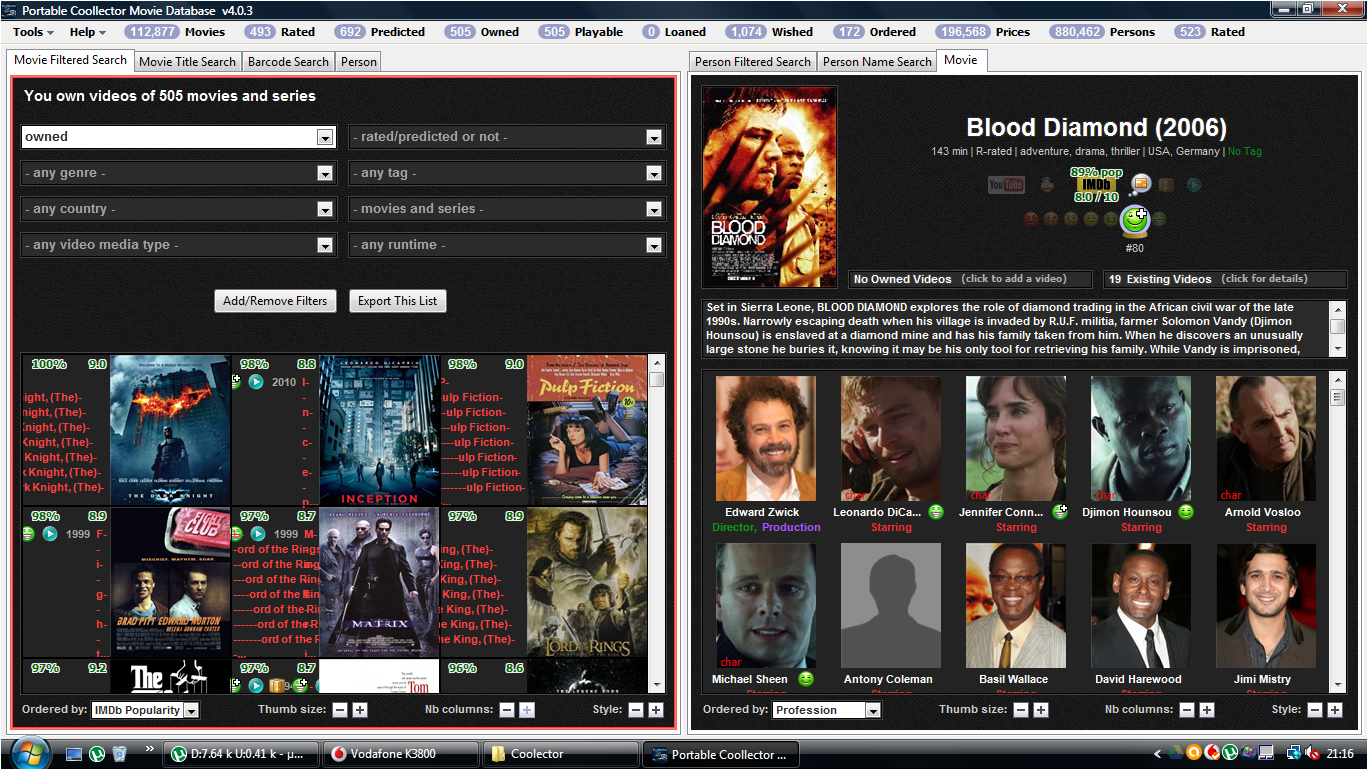Click the movie list vertical scrollbar thumb

point(657,380)
